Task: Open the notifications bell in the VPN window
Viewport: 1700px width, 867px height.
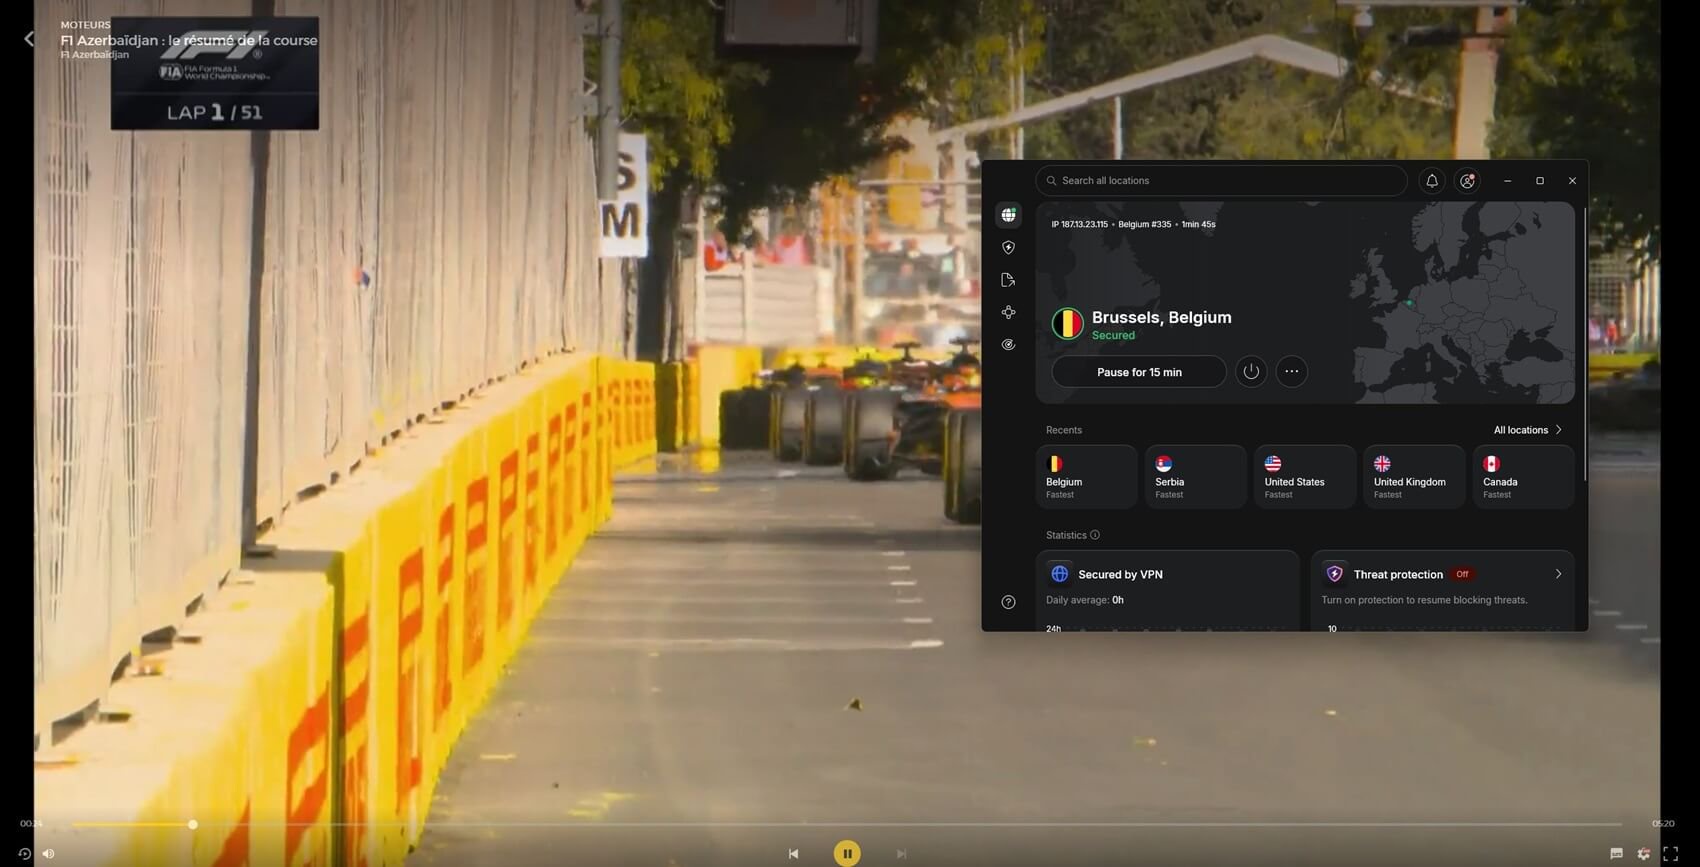Action: [x=1432, y=181]
